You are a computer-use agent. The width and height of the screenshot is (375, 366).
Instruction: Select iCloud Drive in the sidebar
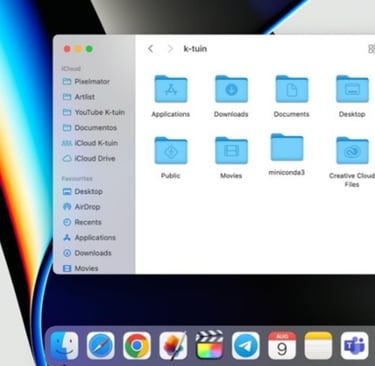pyautogui.click(x=89, y=158)
